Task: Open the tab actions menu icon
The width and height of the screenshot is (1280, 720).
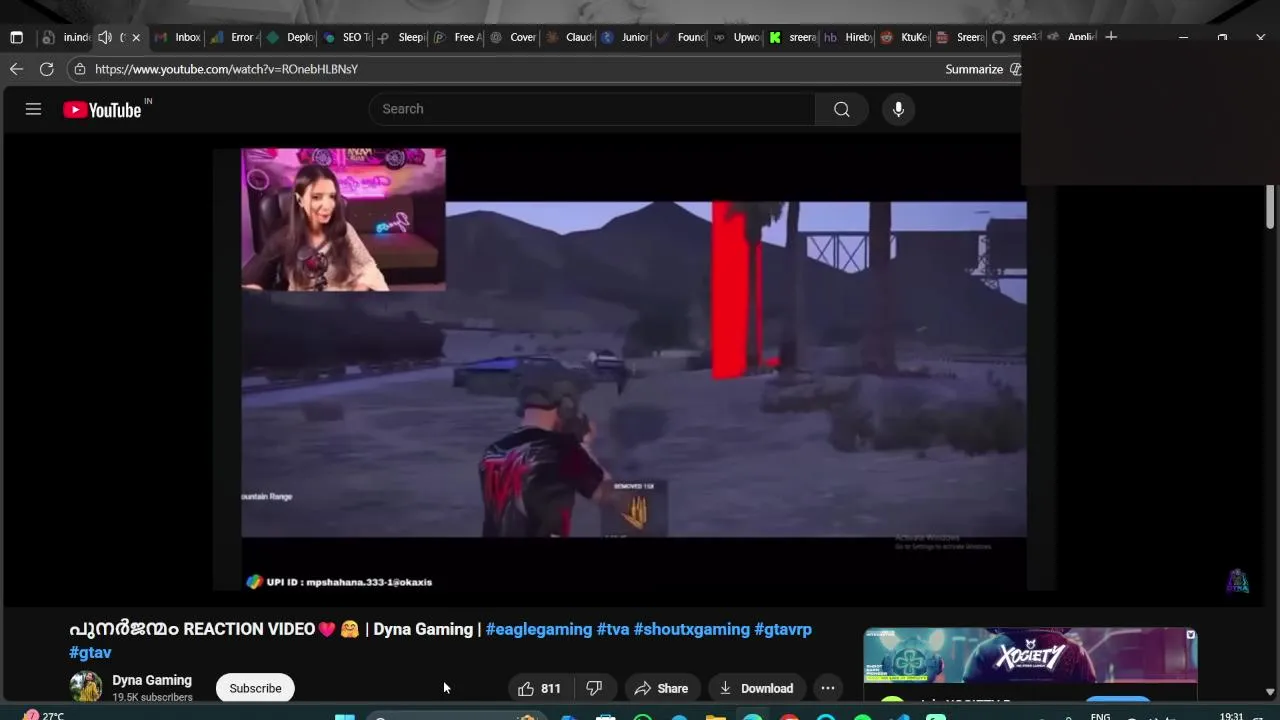Action: 16,37
